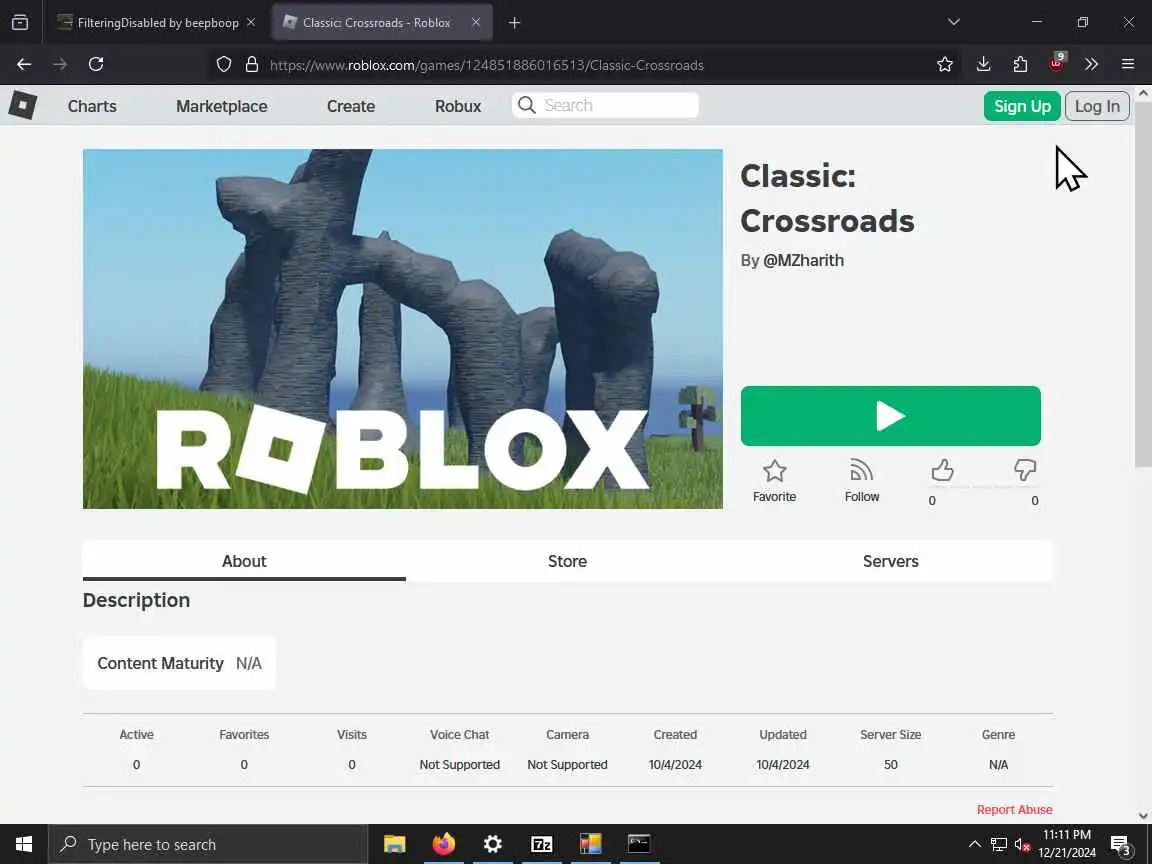Screen dimensions: 1152x864
Task: Expand the more tools overflow chevron
Action: (x=1091, y=65)
